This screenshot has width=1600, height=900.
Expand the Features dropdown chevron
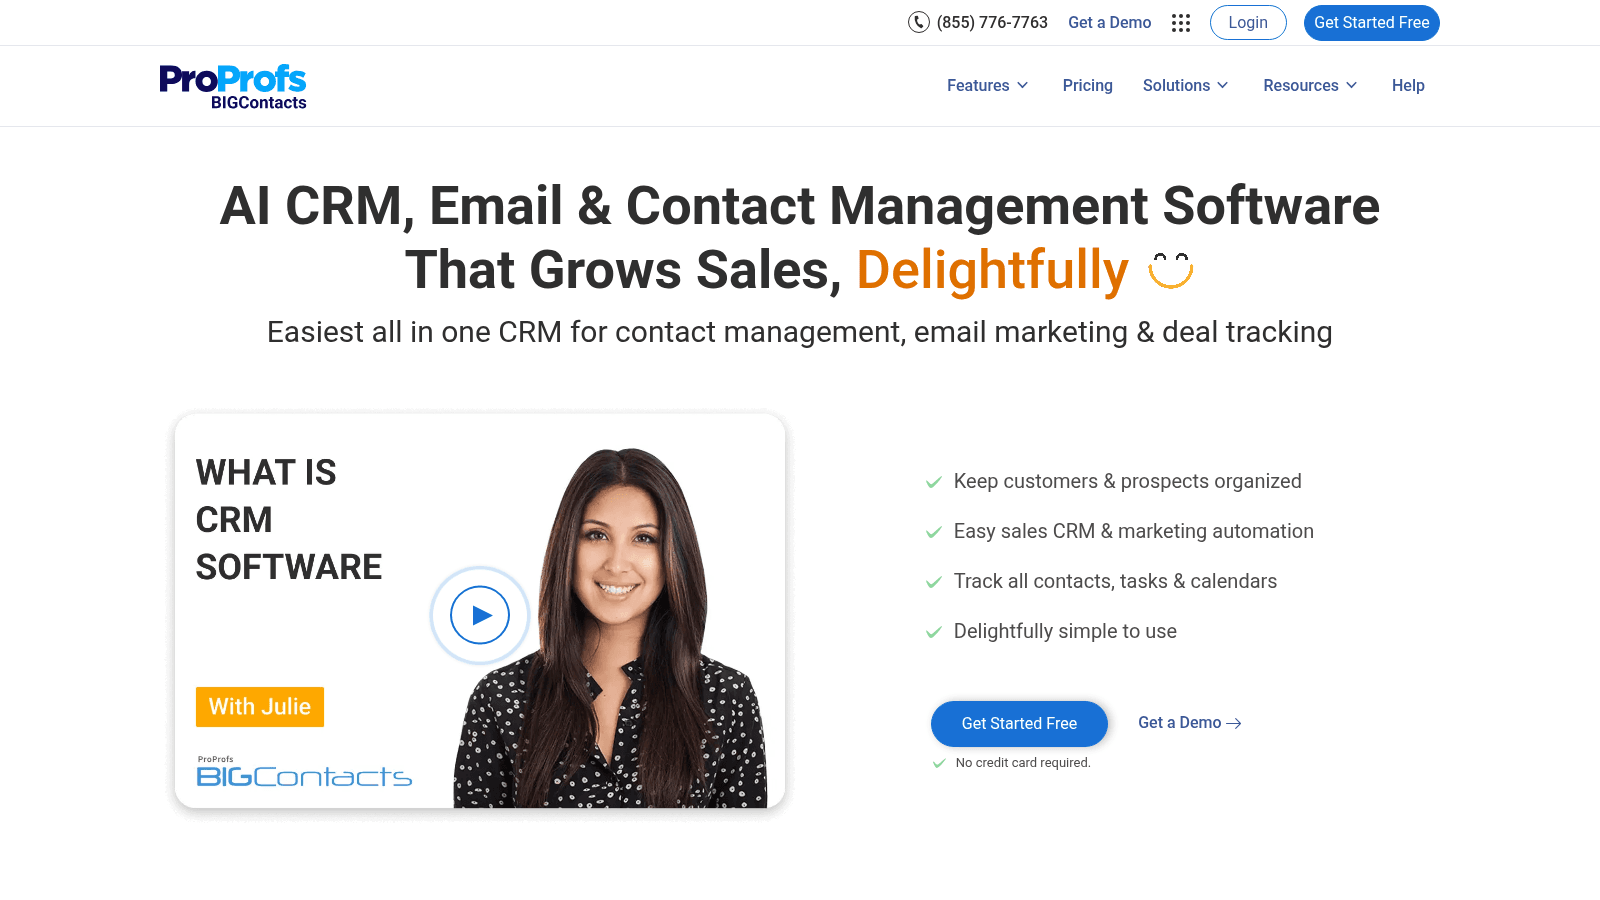(1023, 86)
